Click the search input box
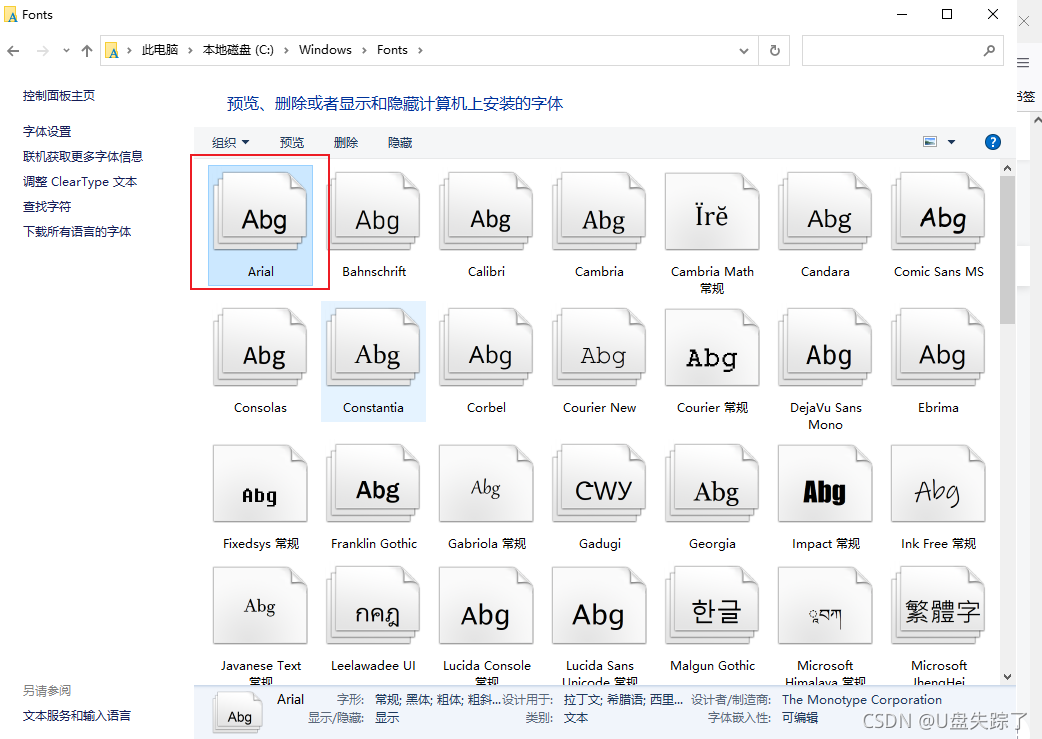This screenshot has width=1042, height=739. pyautogui.click(x=890, y=51)
